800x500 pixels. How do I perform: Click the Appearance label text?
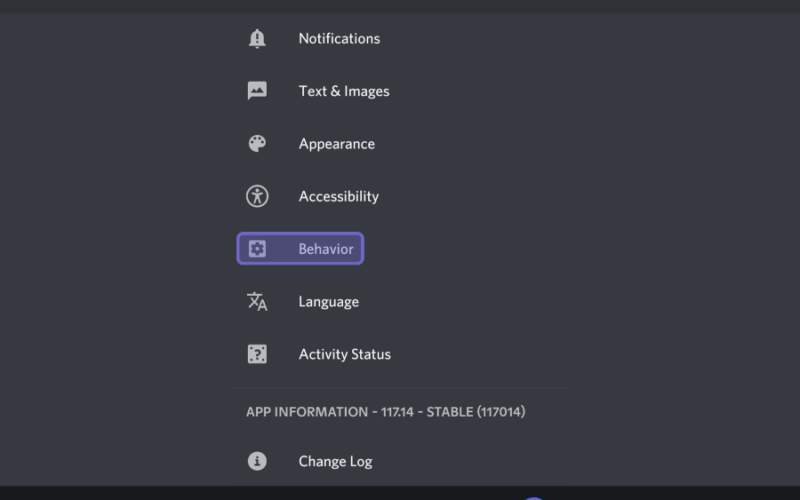click(337, 144)
